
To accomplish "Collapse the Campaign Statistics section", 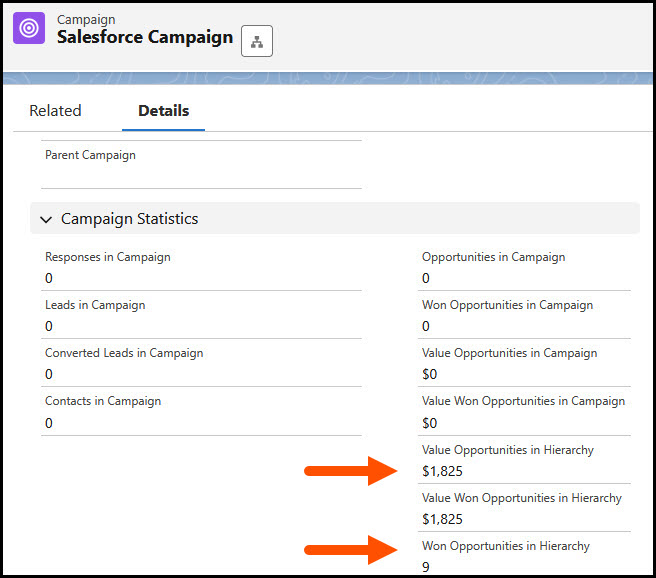I will point(46,219).
